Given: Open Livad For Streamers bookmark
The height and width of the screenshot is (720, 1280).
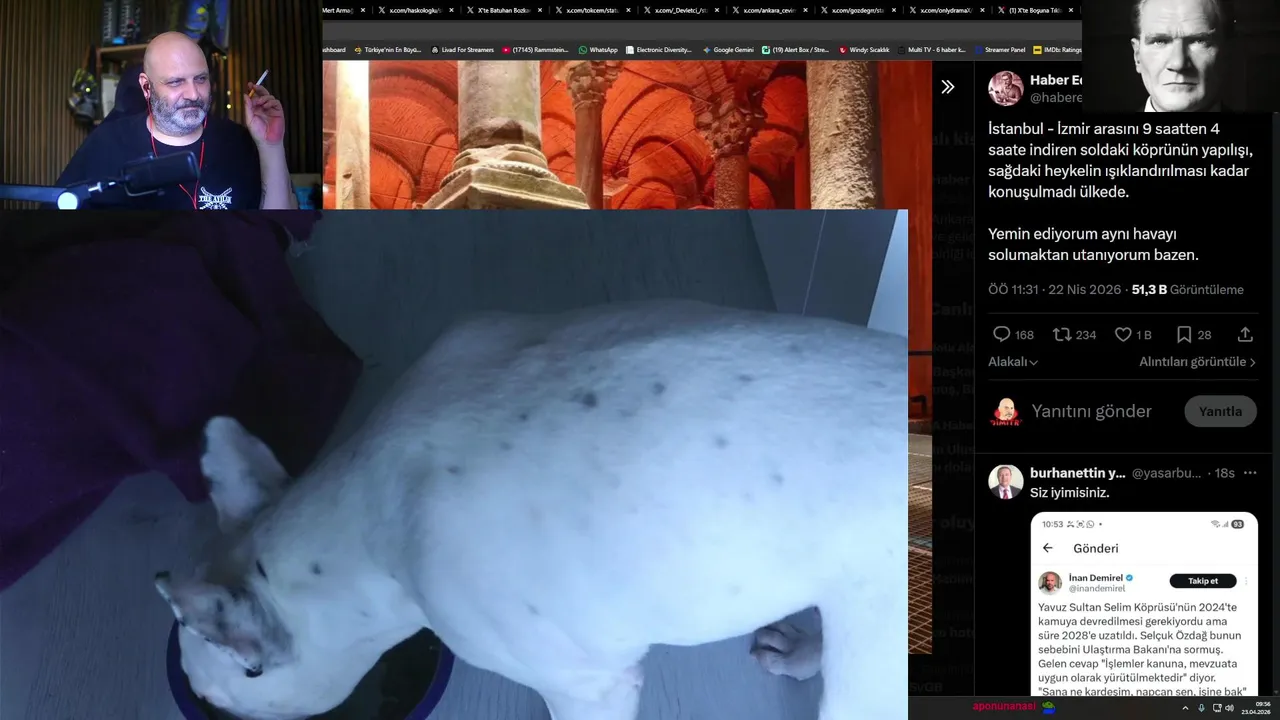Looking at the screenshot, I should (x=463, y=49).
